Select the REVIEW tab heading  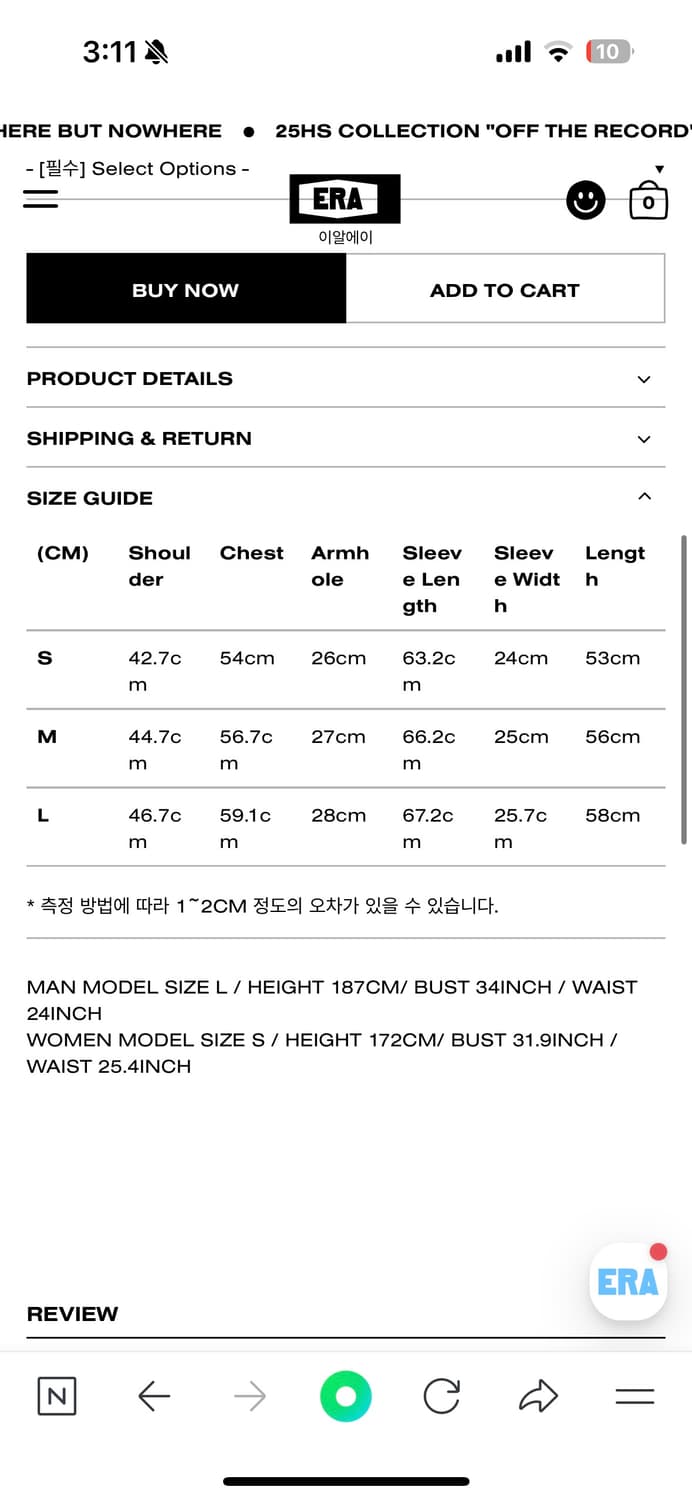click(x=72, y=1314)
